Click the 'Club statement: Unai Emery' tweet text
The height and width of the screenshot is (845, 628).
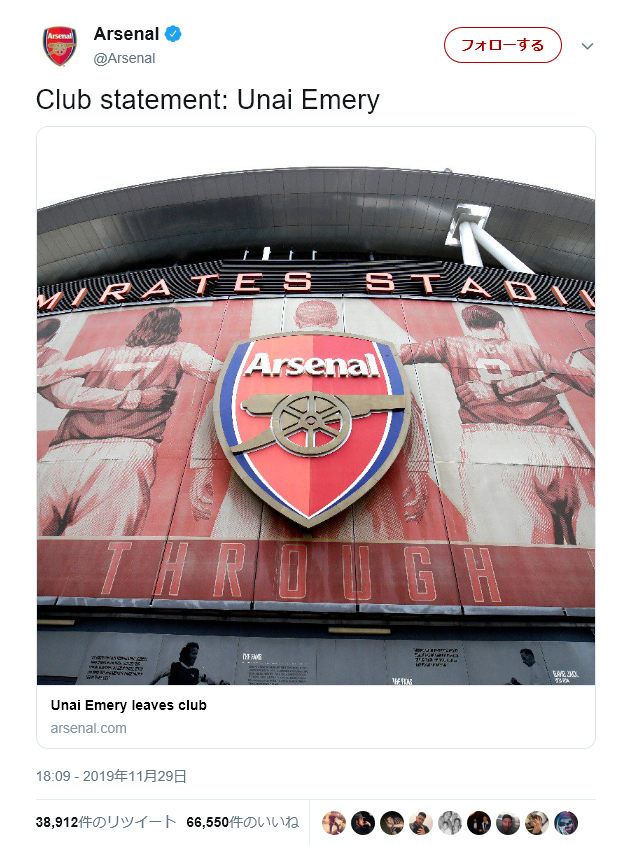208,100
